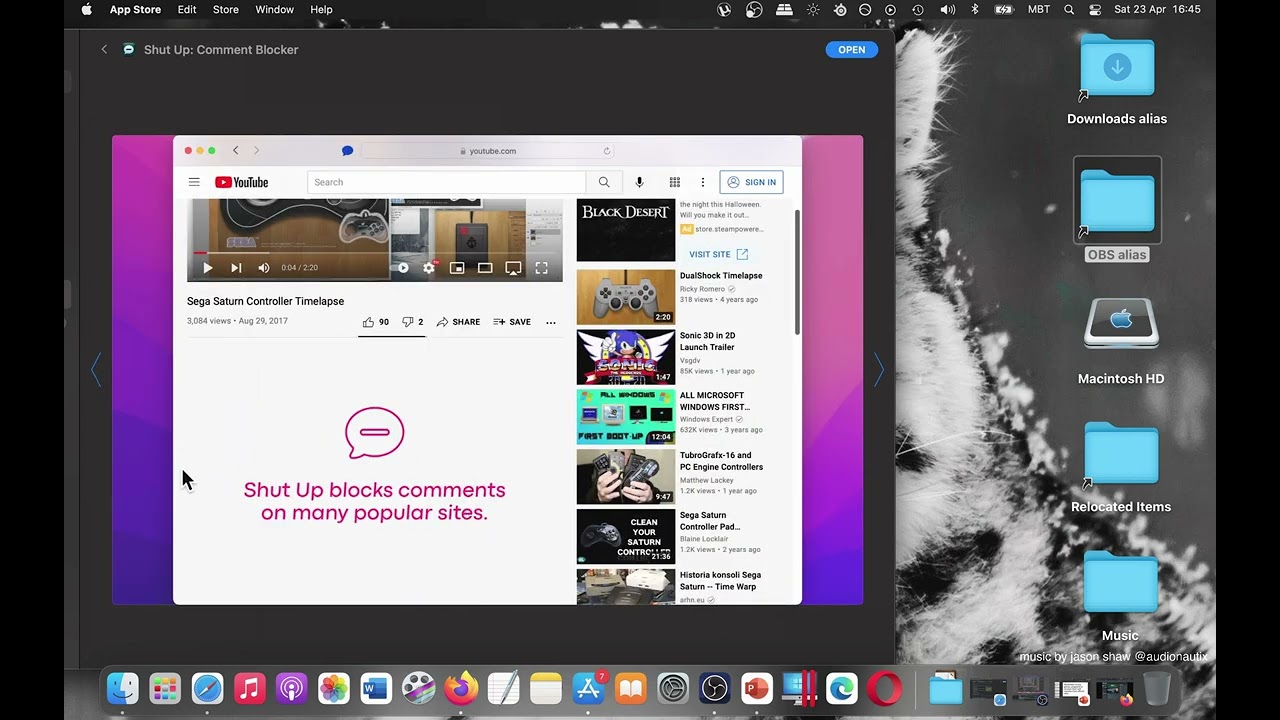Click the DualShock Timelapse video thumbnail
This screenshot has height=720, width=1280.
[626, 297]
